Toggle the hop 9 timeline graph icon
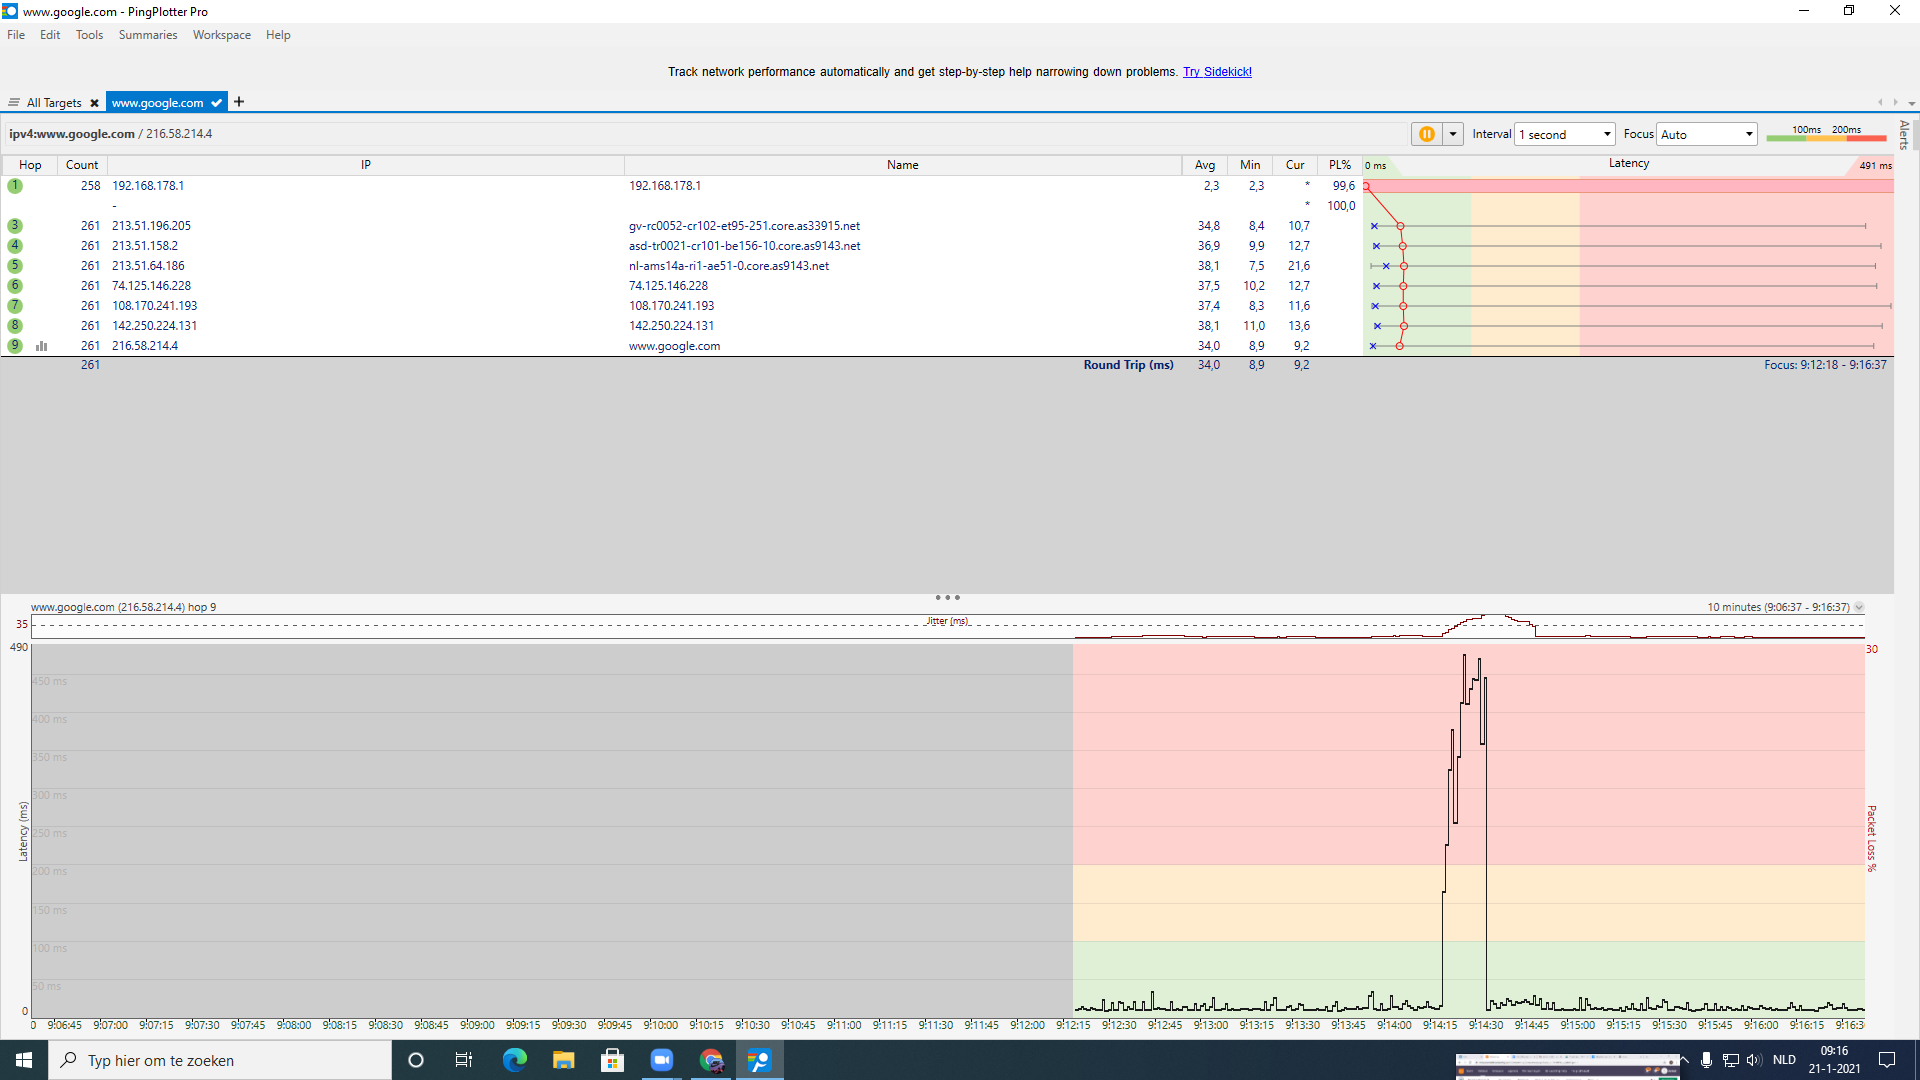The height and width of the screenshot is (1080, 1920). point(42,346)
